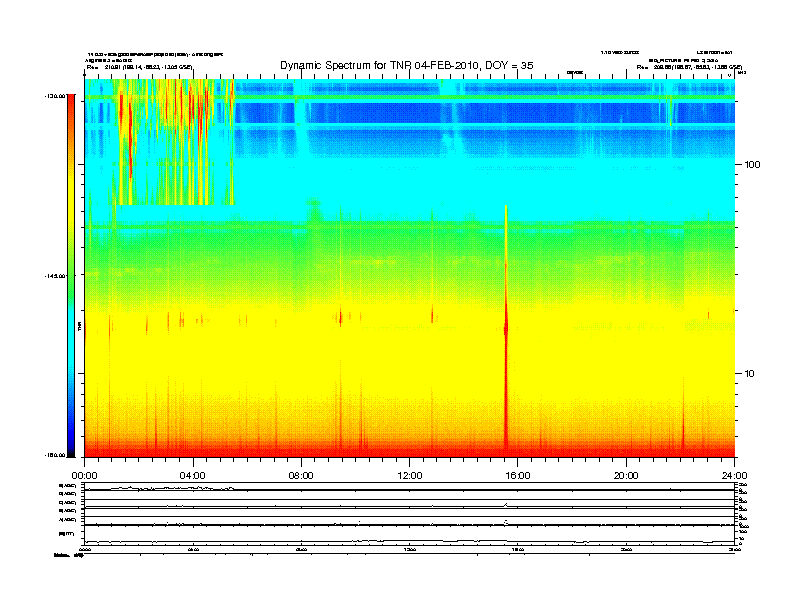Click the 16:00 time axis label
Viewport: 792px width, 612px height.
coord(518,476)
